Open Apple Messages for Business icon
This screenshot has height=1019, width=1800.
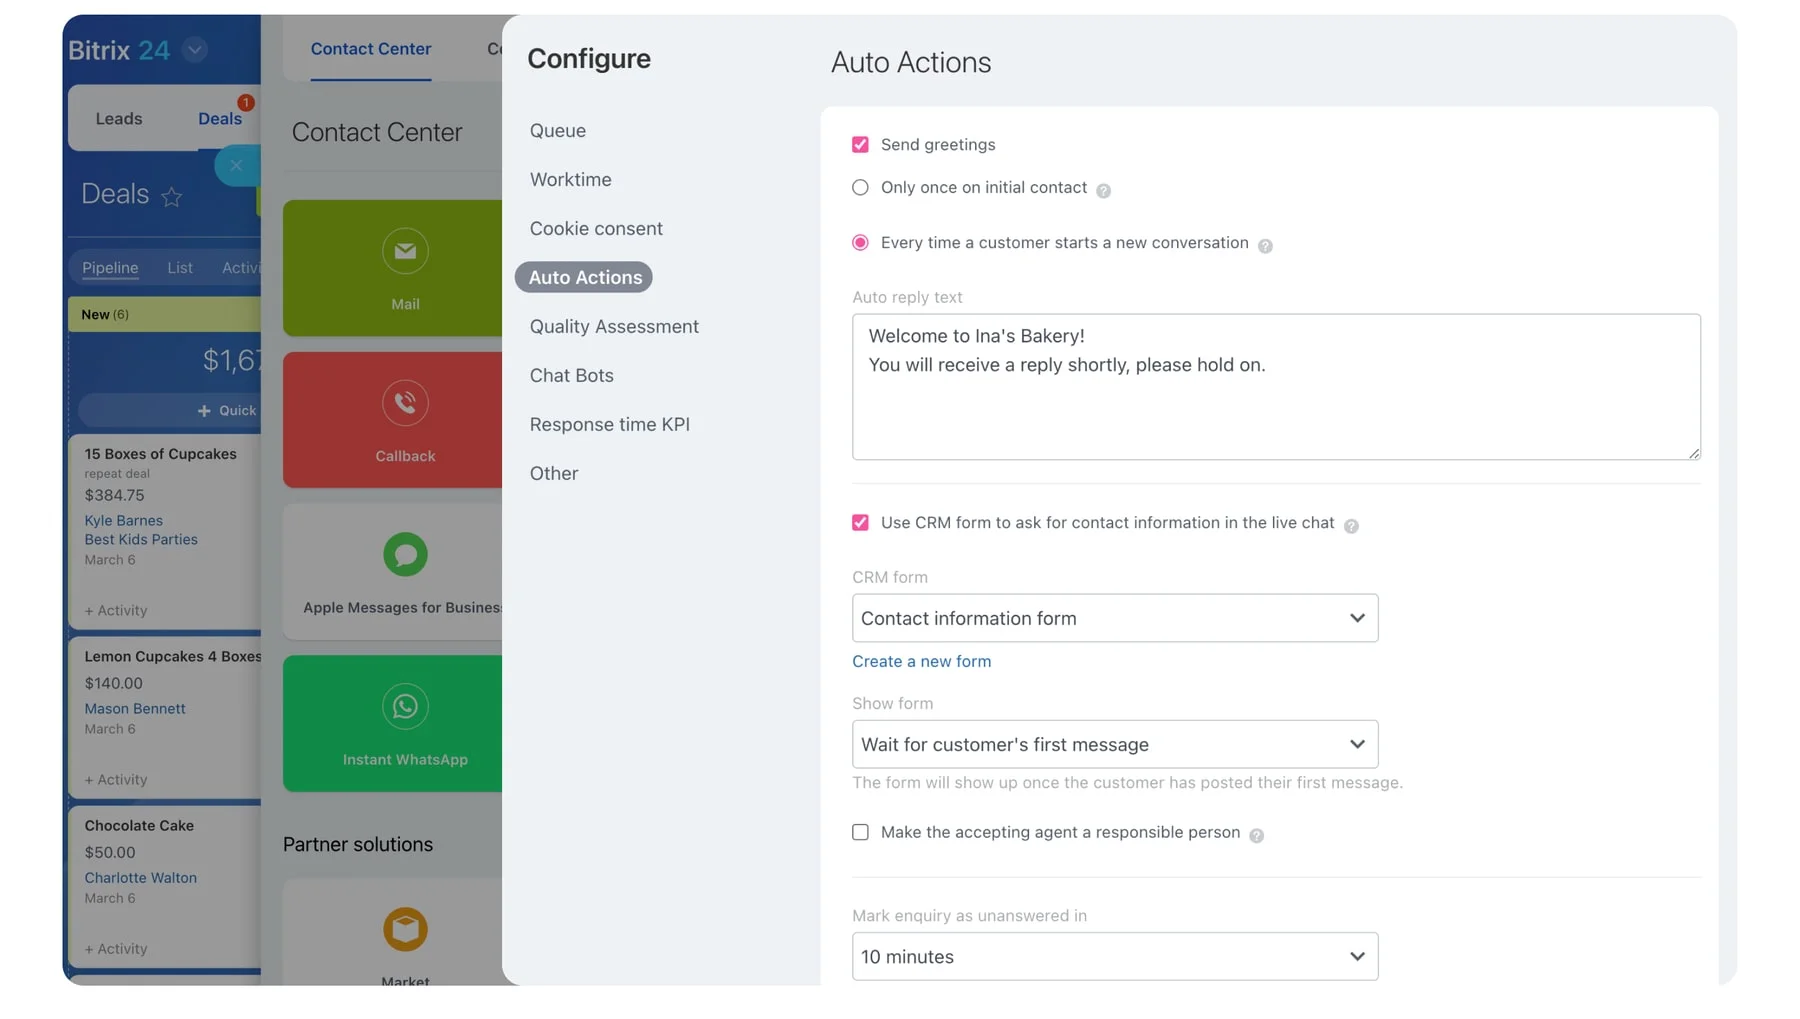pyautogui.click(x=405, y=555)
